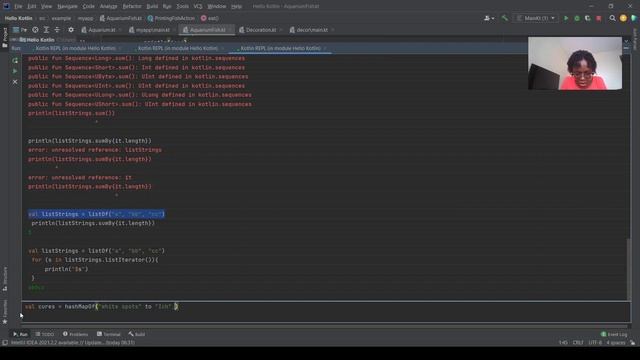Click the Select Opened File target icon
640x360 pixels.
(x=36, y=30)
